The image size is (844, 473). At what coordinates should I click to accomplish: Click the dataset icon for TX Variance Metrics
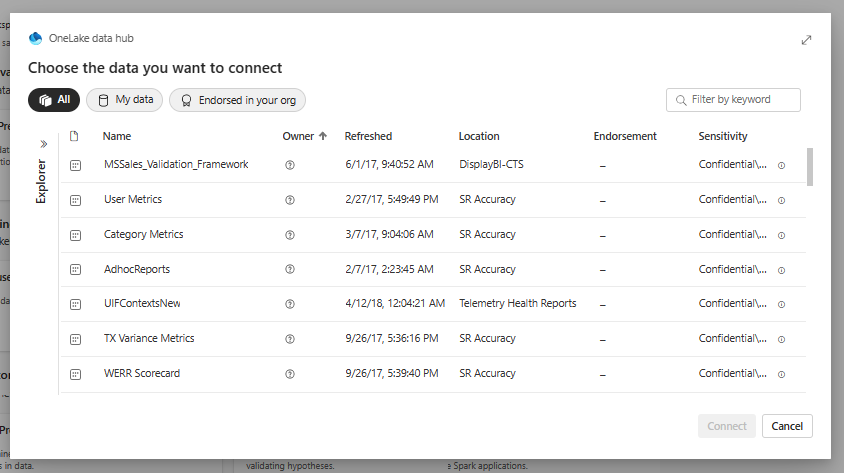point(75,339)
